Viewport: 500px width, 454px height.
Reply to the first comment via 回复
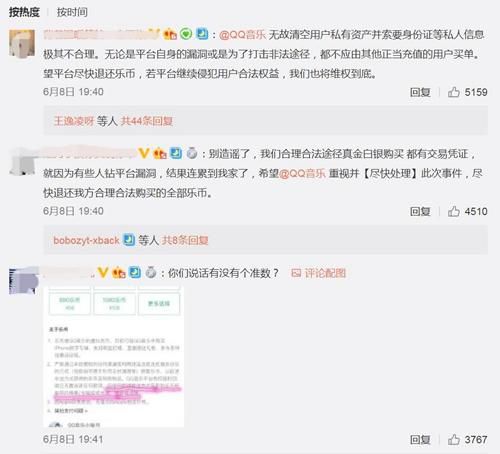pos(420,92)
